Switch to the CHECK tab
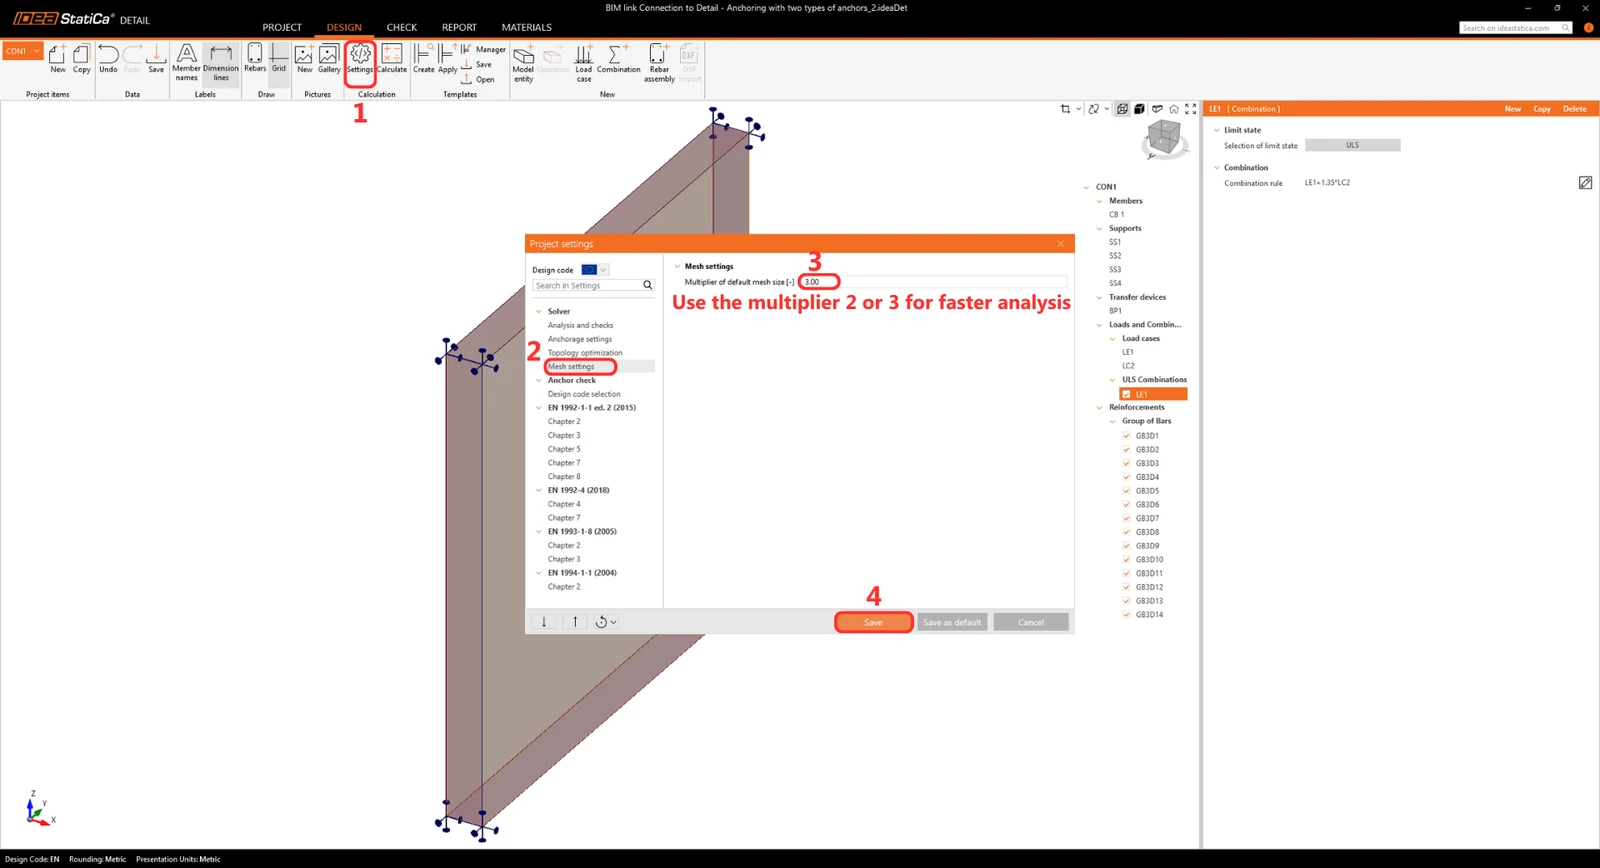Viewport: 1600px width, 868px height. (402, 27)
